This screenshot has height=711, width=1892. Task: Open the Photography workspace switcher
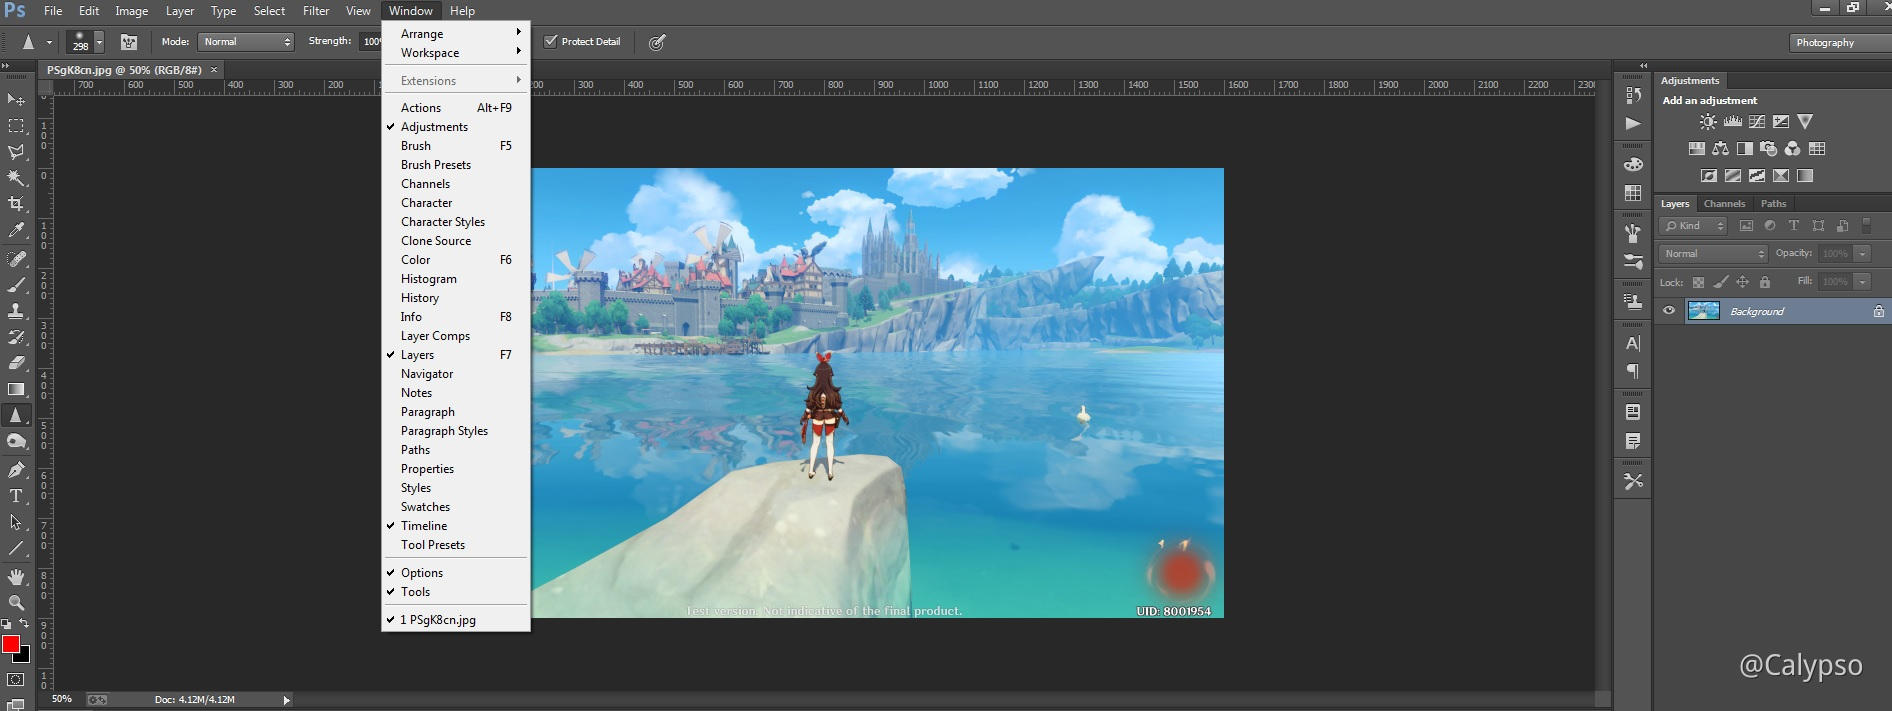(1839, 42)
